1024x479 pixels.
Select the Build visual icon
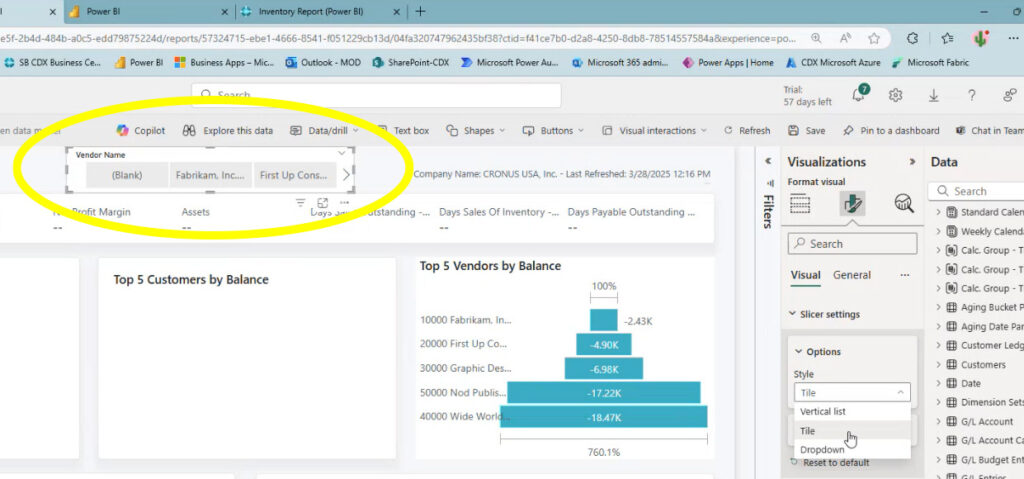[x=800, y=204]
